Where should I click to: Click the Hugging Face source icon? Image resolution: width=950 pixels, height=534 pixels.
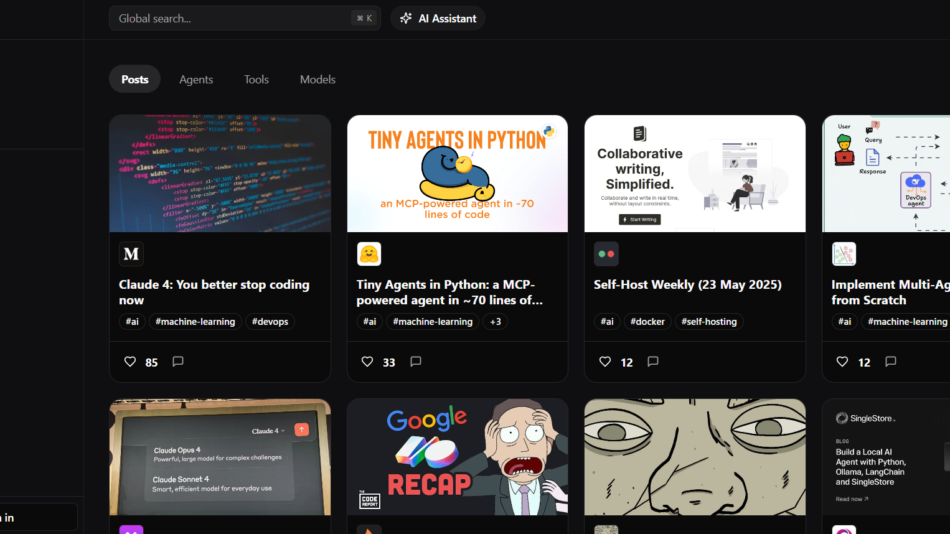[x=369, y=254]
